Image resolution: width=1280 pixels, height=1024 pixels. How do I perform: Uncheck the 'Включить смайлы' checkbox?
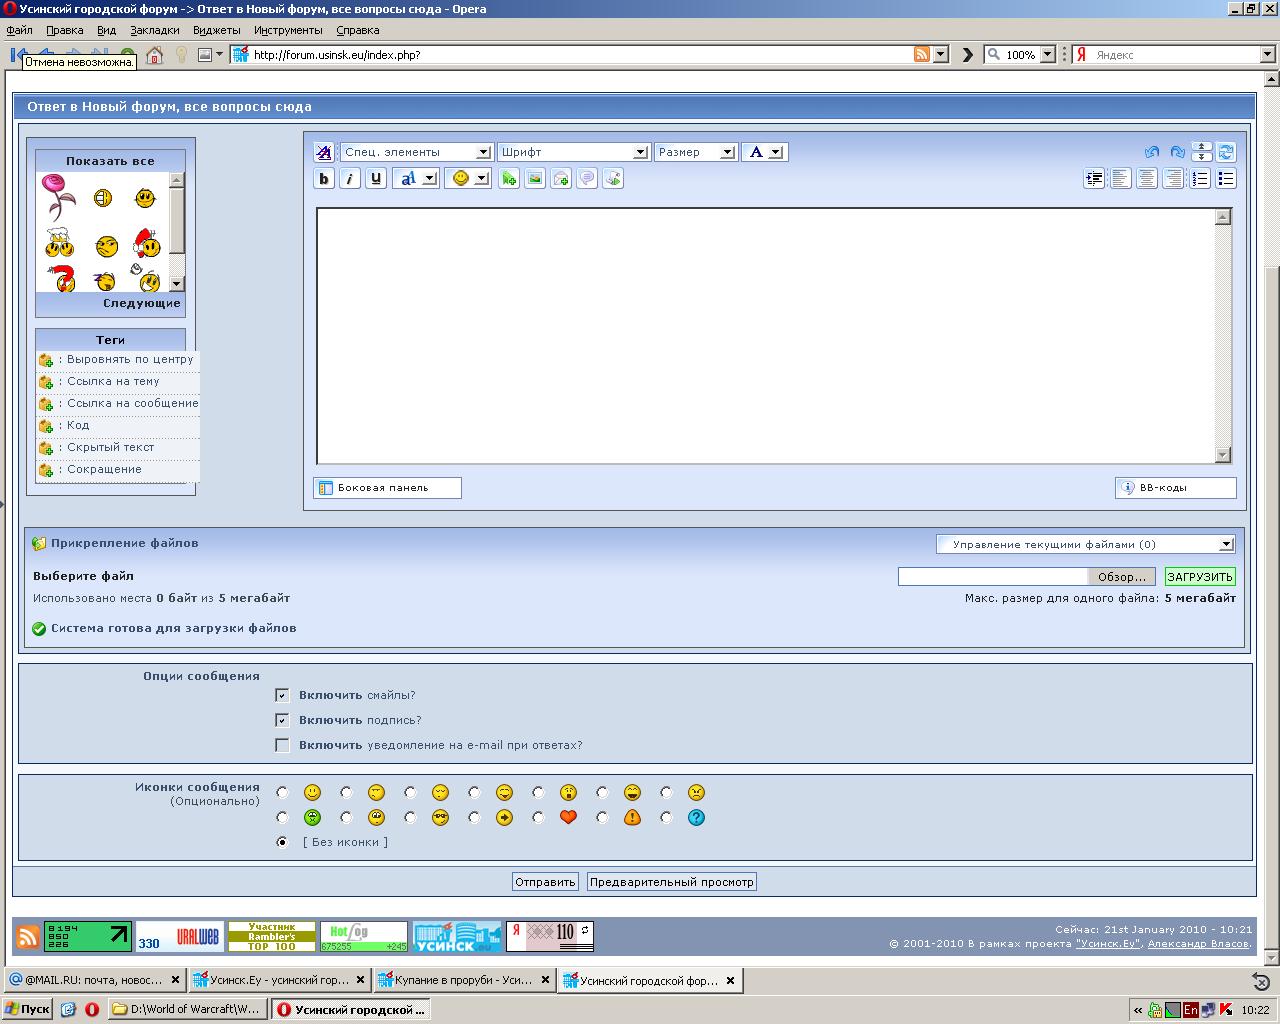[x=282, y=695]
